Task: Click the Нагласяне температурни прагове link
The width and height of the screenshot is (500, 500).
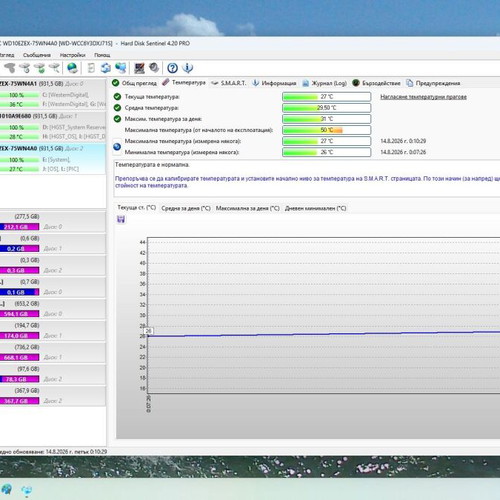Action: pyautogui.click(x=423, y=97)
